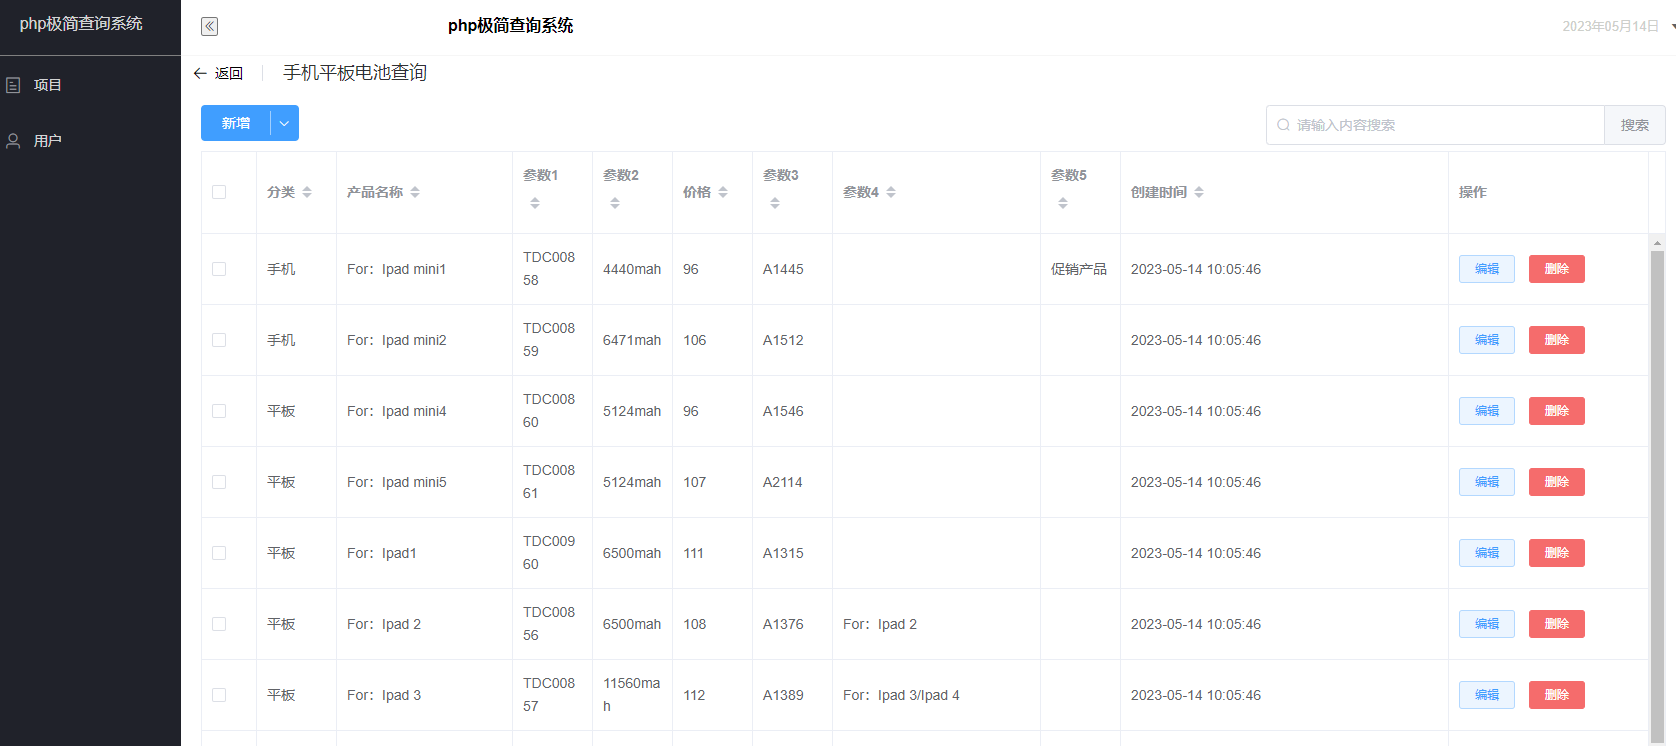Edit the Ipad mini4 row
The width and height of the screenshot is (1676, 746).
[x=1487, y=411]
